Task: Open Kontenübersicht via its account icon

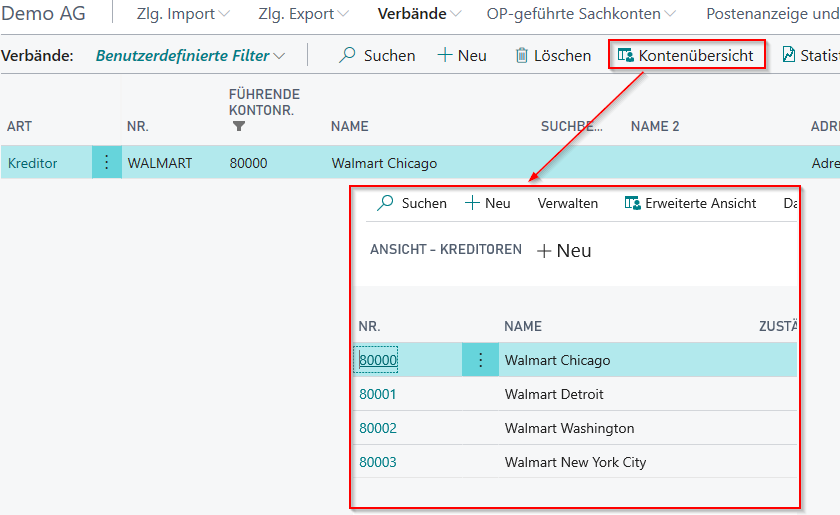Action: click(x=626, y=55)
